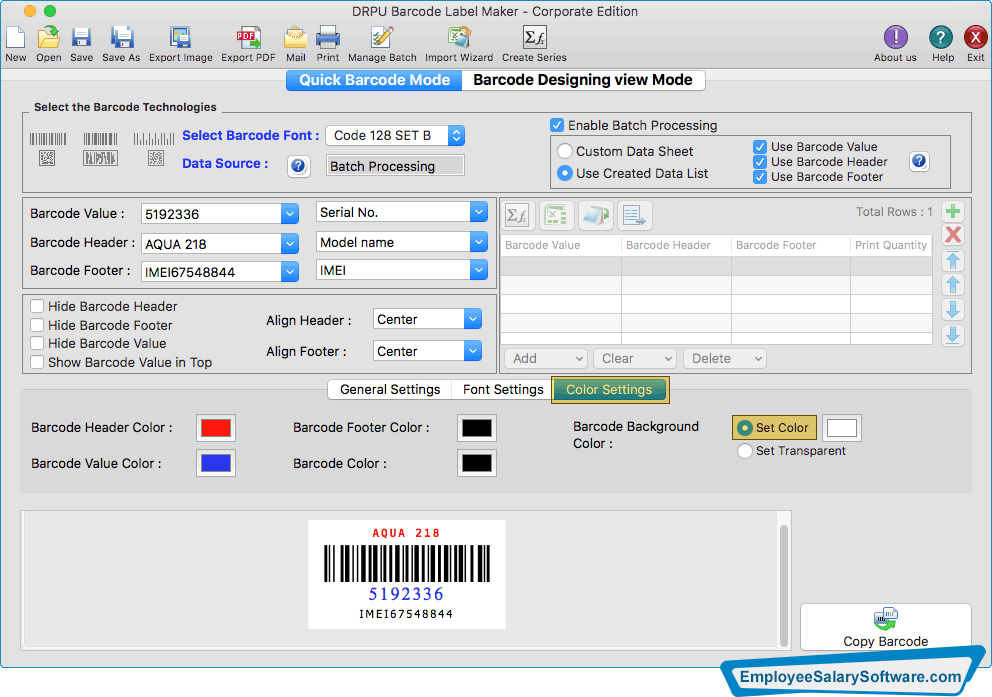Click the green add row plus icon
Viewport: 992px width, 697px height.
point(953,211)
